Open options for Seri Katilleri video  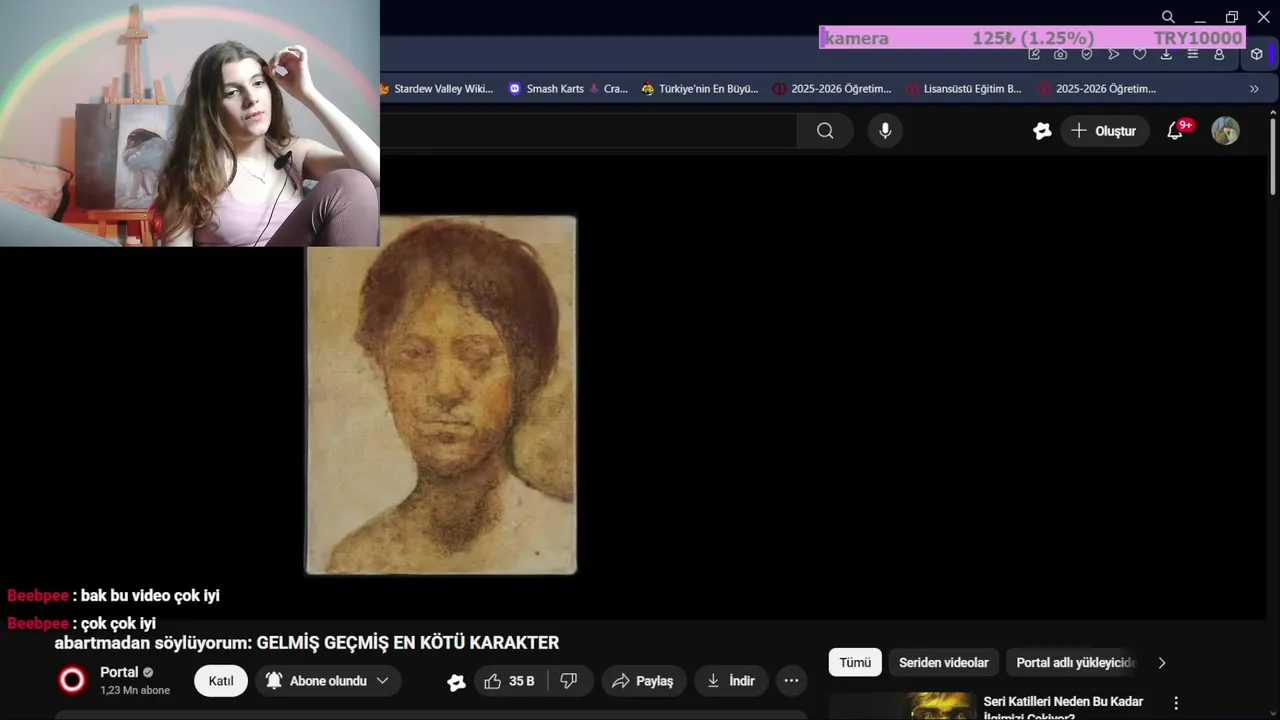(1177, 703)
